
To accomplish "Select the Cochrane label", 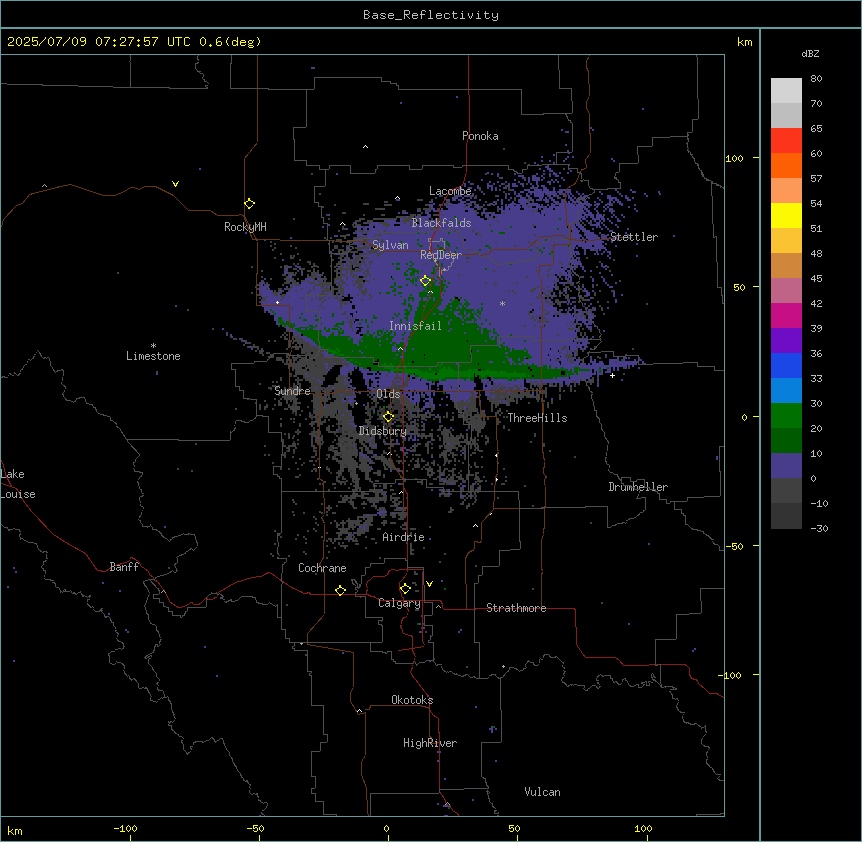I will (322, 568).
